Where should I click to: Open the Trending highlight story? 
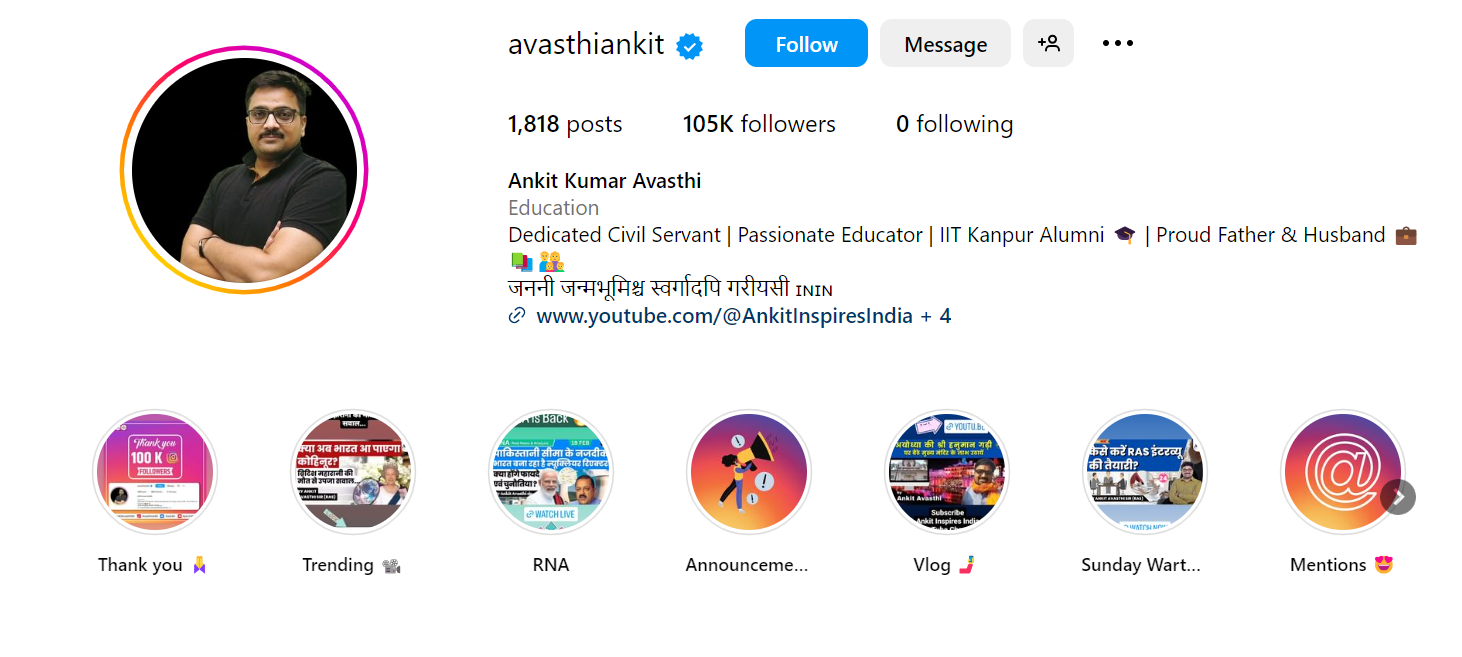coord(353,472)
